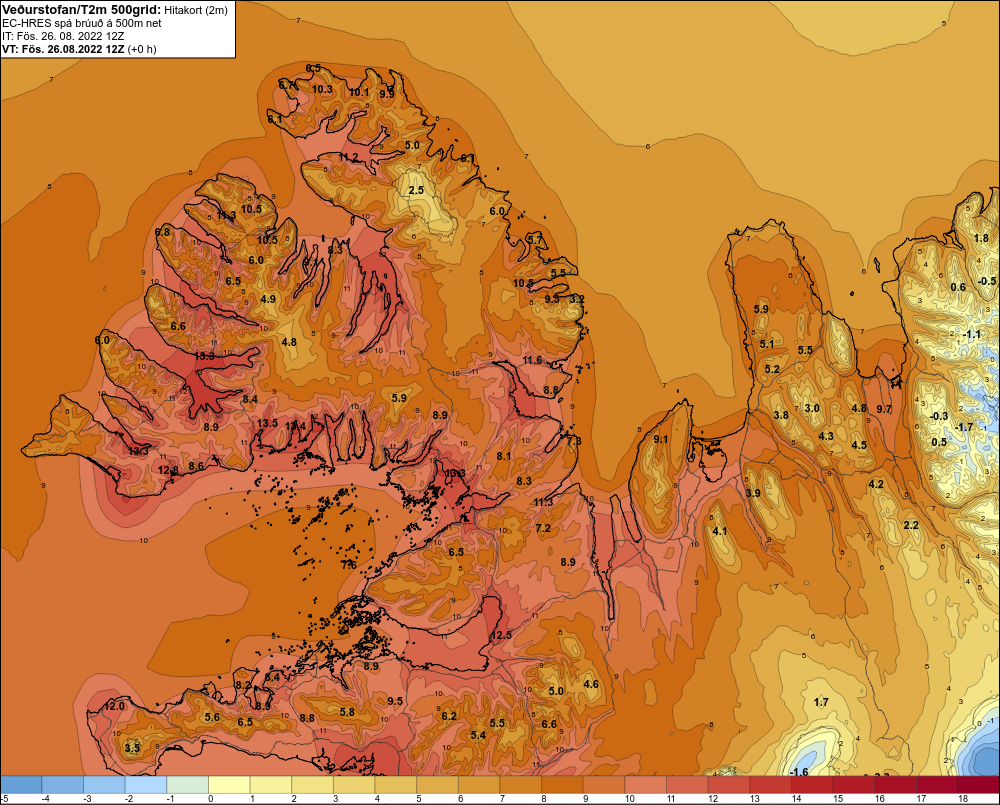Image resolution: width=1000 pixels, height=805 pixels.
Task: Click the 'Veðurstofan/T2m 500grid:' title text
Action: (x=82, y=10)
